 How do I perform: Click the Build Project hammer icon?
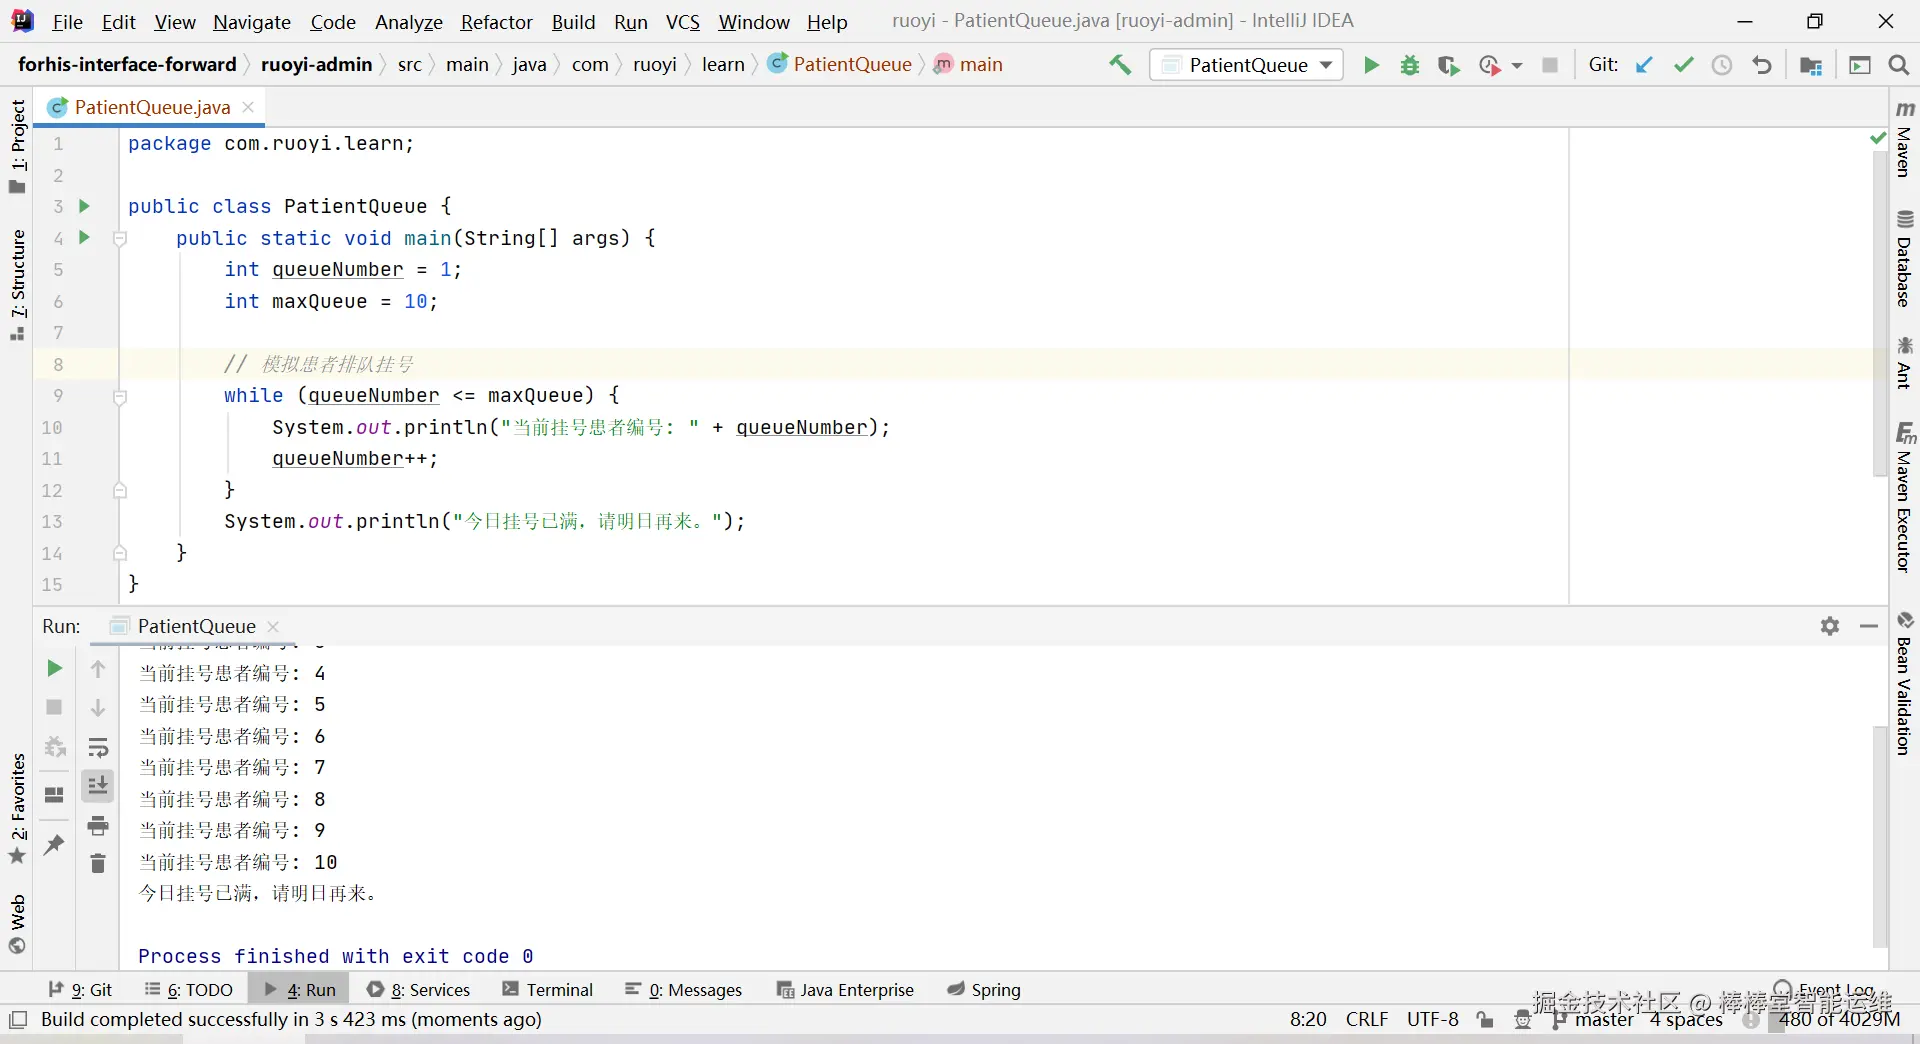(1120, 65)
